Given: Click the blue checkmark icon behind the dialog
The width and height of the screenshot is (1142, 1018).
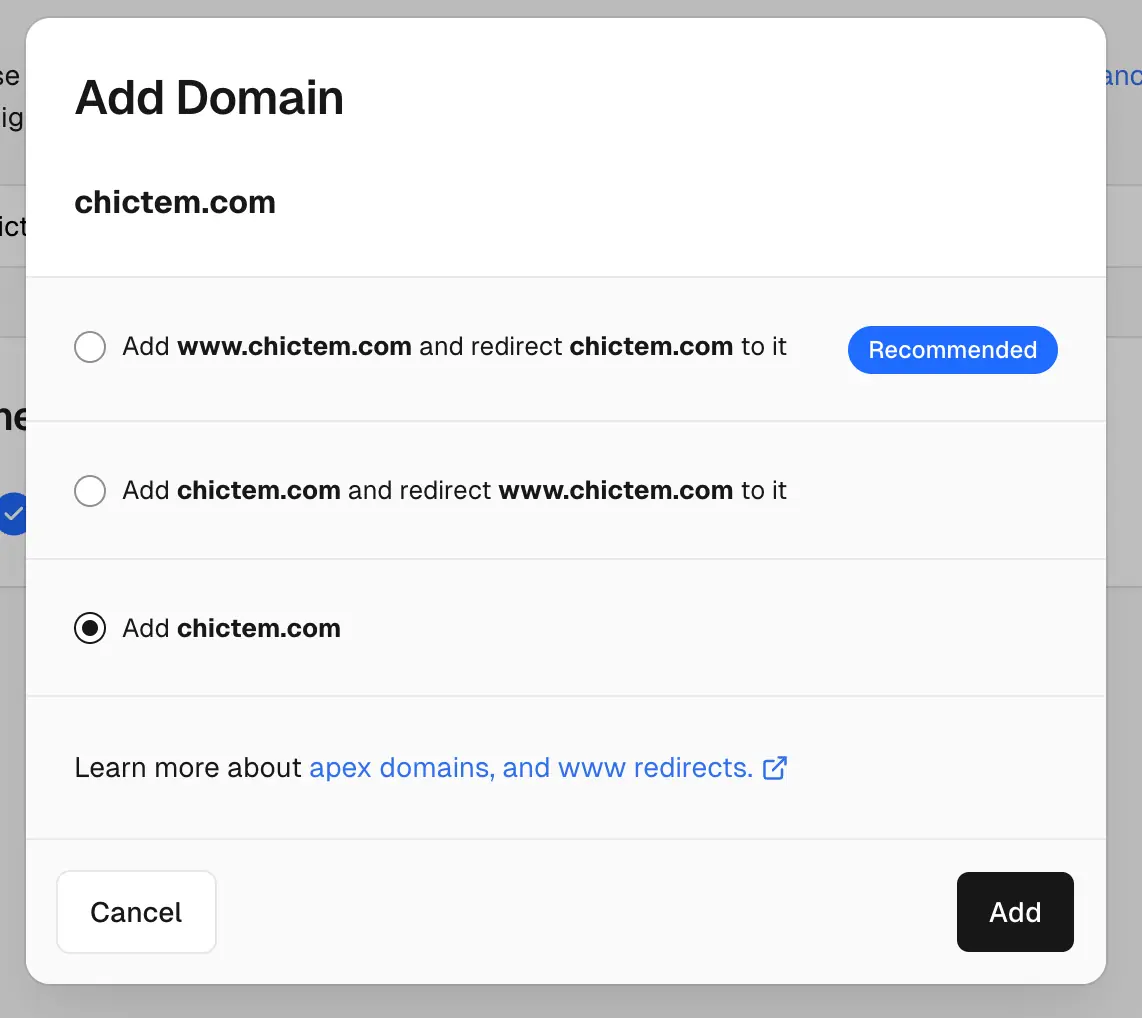Looking at the screenshot, I should click(x=13, y=514).
